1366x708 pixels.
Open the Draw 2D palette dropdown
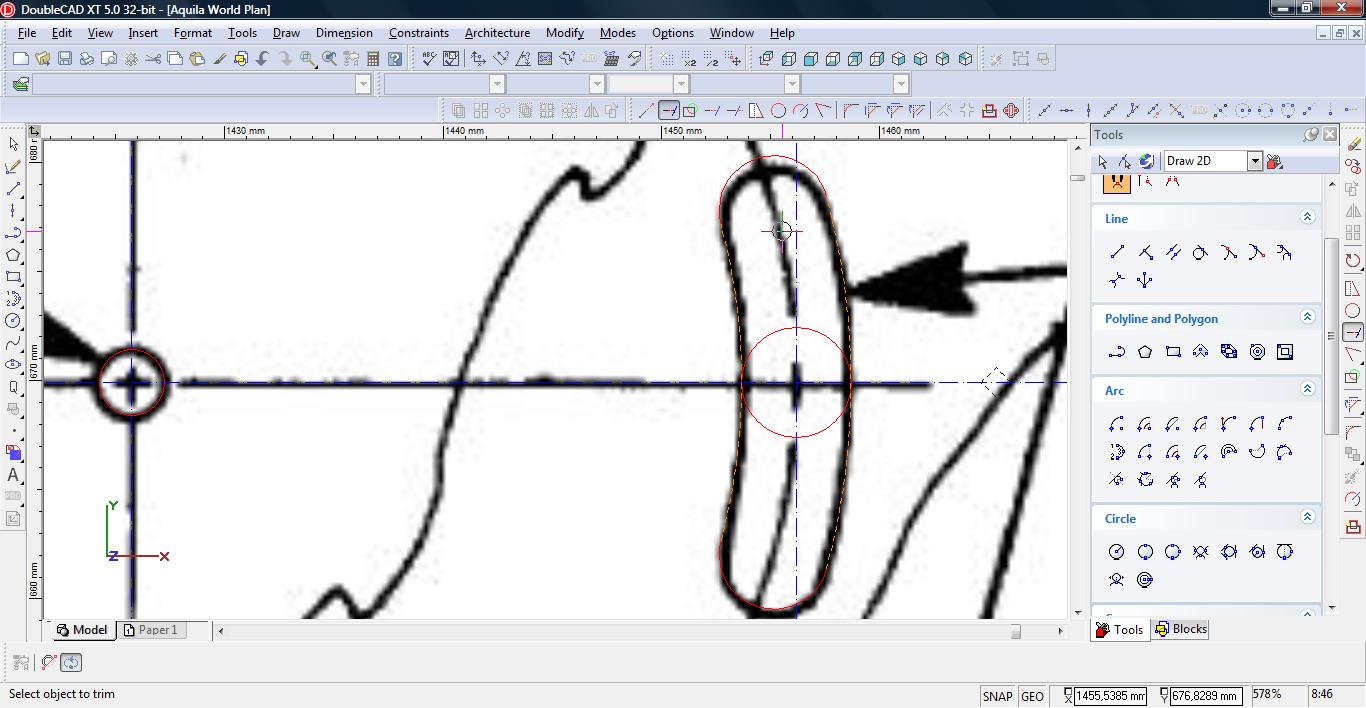coord(1254,161)
